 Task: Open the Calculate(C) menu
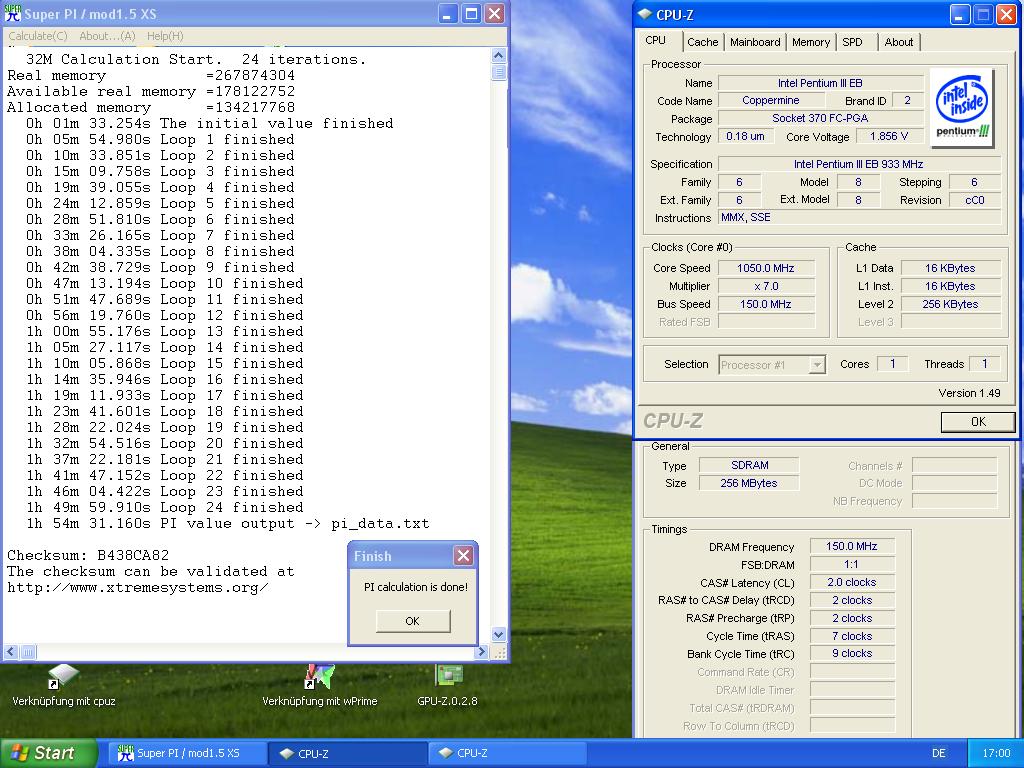click(x=37, y=36)
